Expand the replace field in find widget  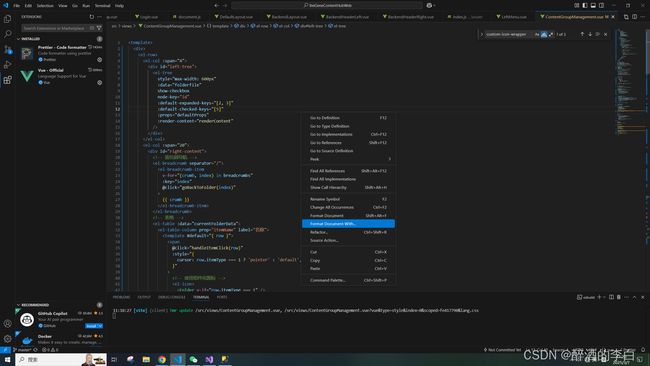[482, 34]
